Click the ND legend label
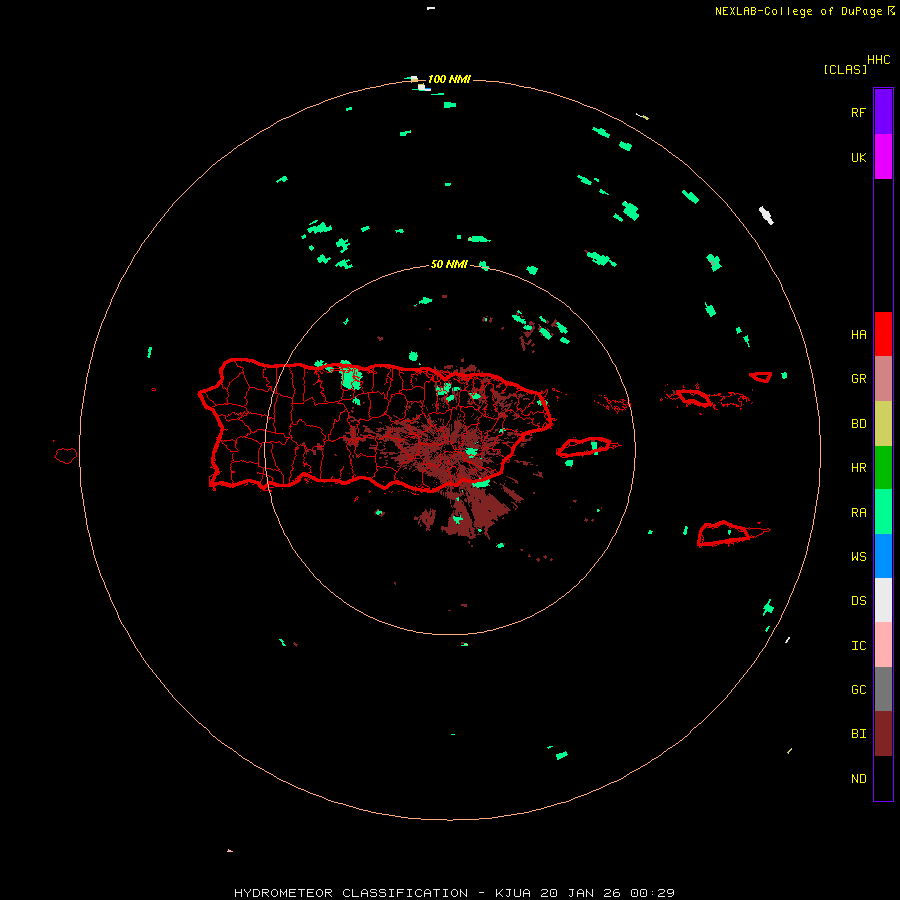This screenshot has width=900, height=900. pyautogui.click(x=858, y=778)
